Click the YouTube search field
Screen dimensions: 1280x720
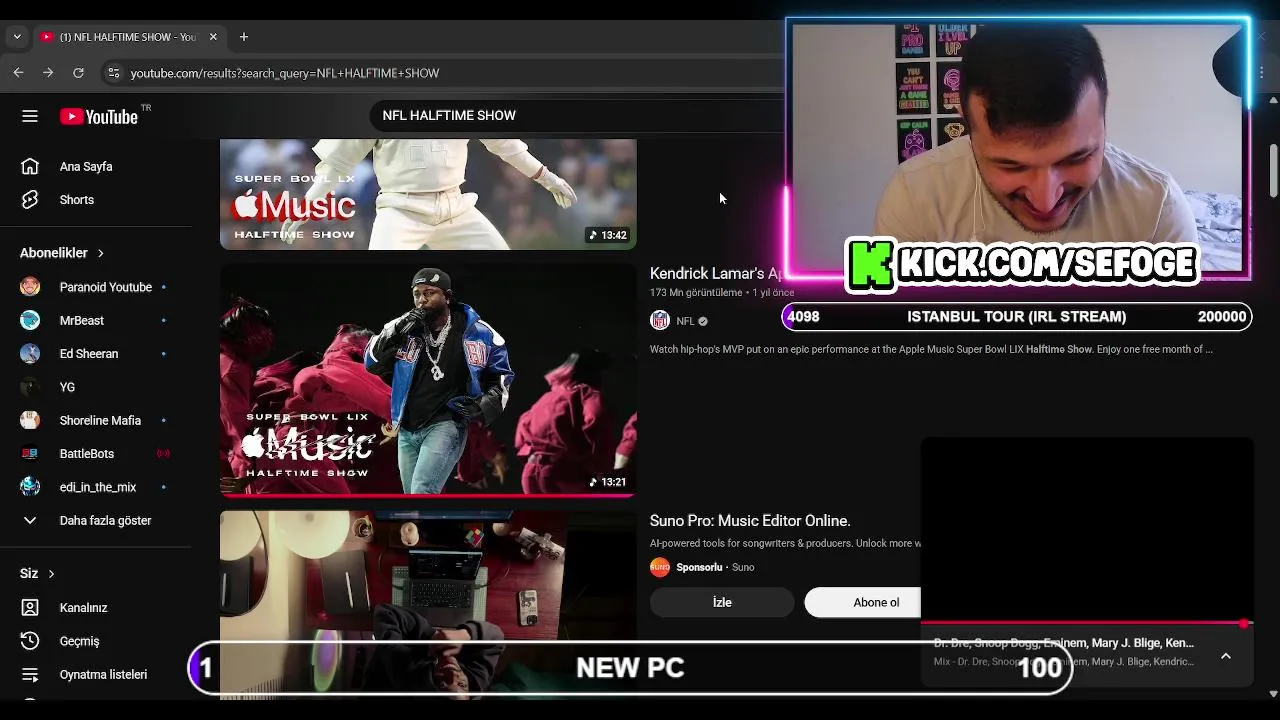point(575,115)
